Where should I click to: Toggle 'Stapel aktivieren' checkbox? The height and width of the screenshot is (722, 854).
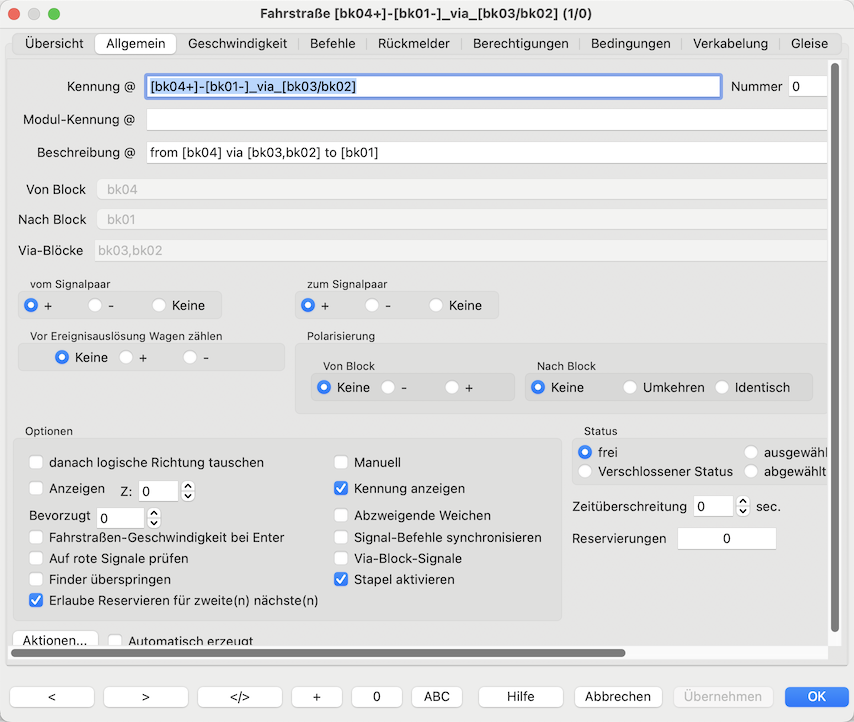coord(342,579)
